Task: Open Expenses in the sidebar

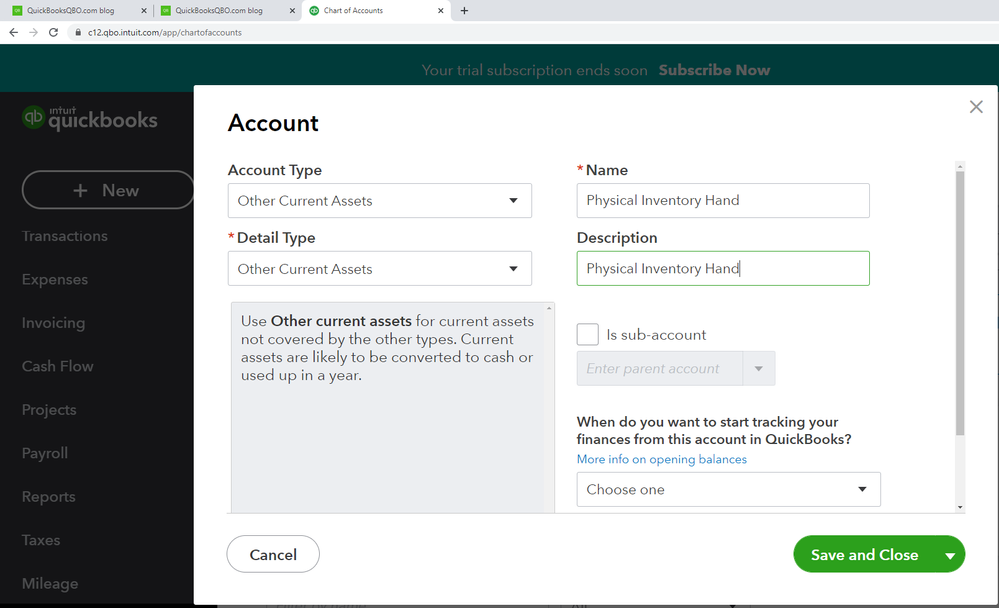Action: point(55,279)
